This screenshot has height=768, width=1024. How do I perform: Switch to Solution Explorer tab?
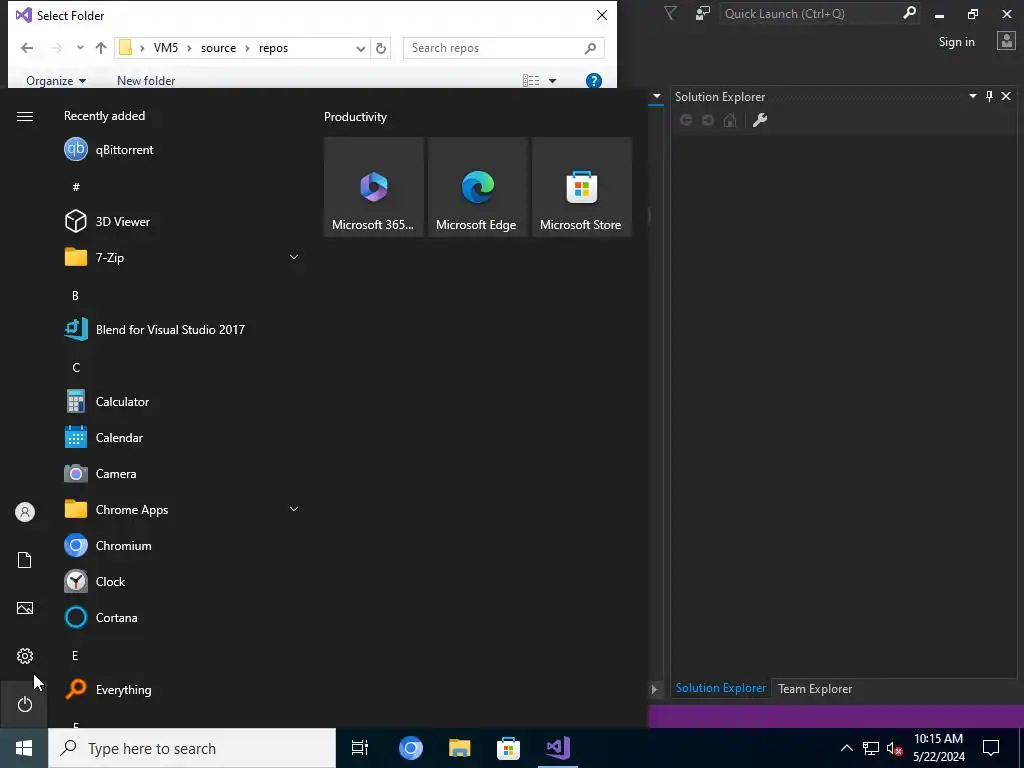(720, 688)
